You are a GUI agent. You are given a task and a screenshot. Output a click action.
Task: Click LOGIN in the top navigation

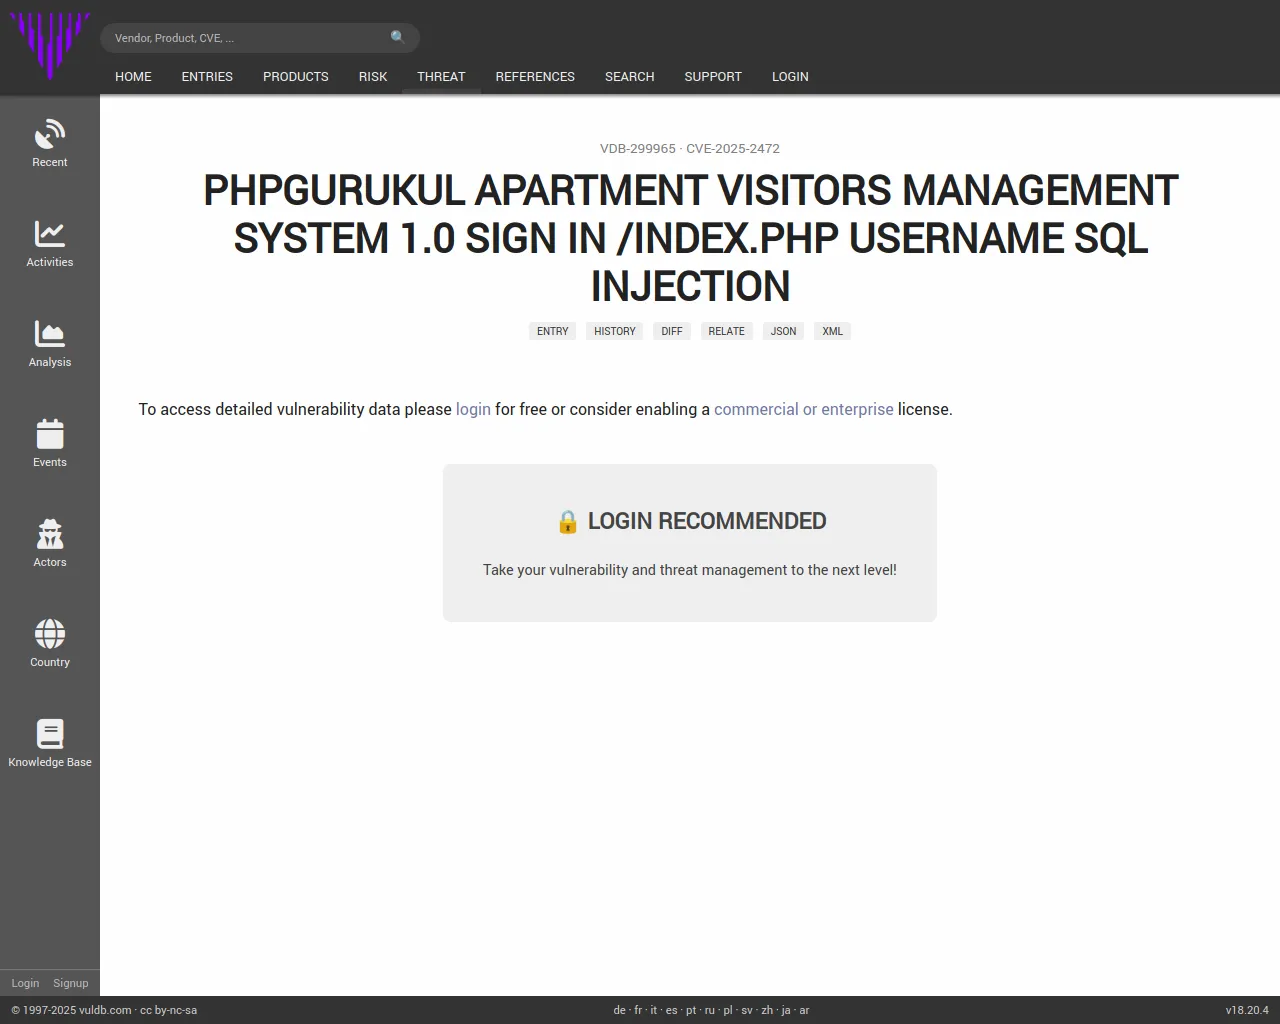pyautogui.click(x=790, y=76)
